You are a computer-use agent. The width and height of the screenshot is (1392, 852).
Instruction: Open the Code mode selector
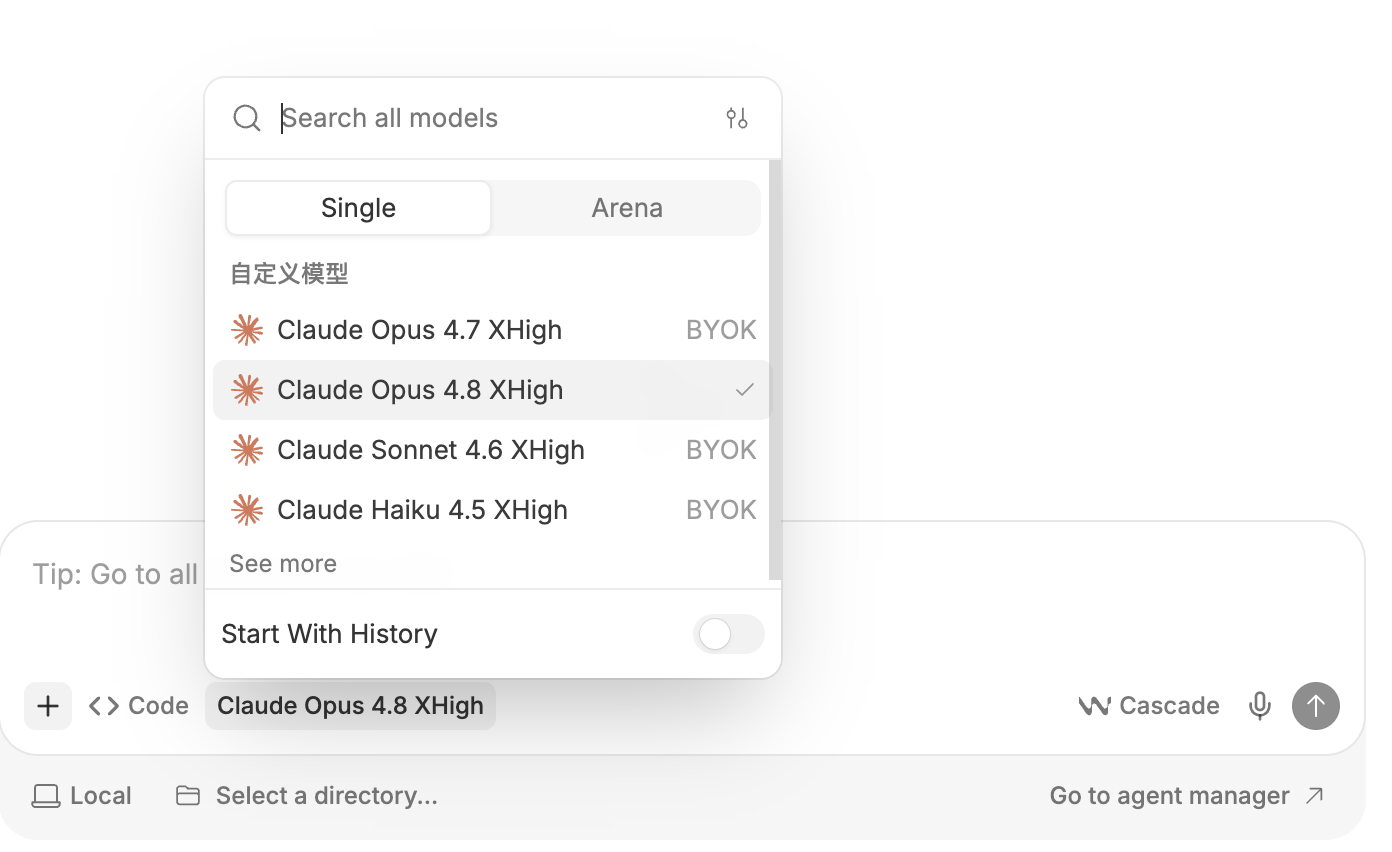pyautogui.click(x=138, y=706)
